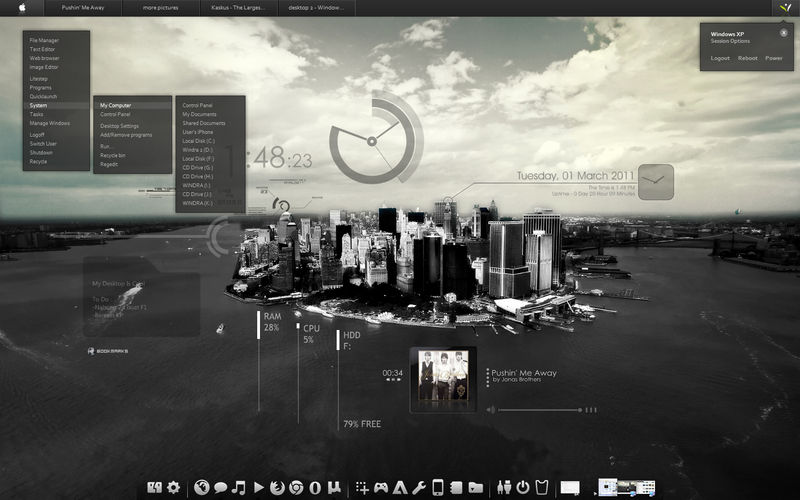The image size is (800, 500).
Task: Open settings gear in the dock
Action: tap(173, 487)
